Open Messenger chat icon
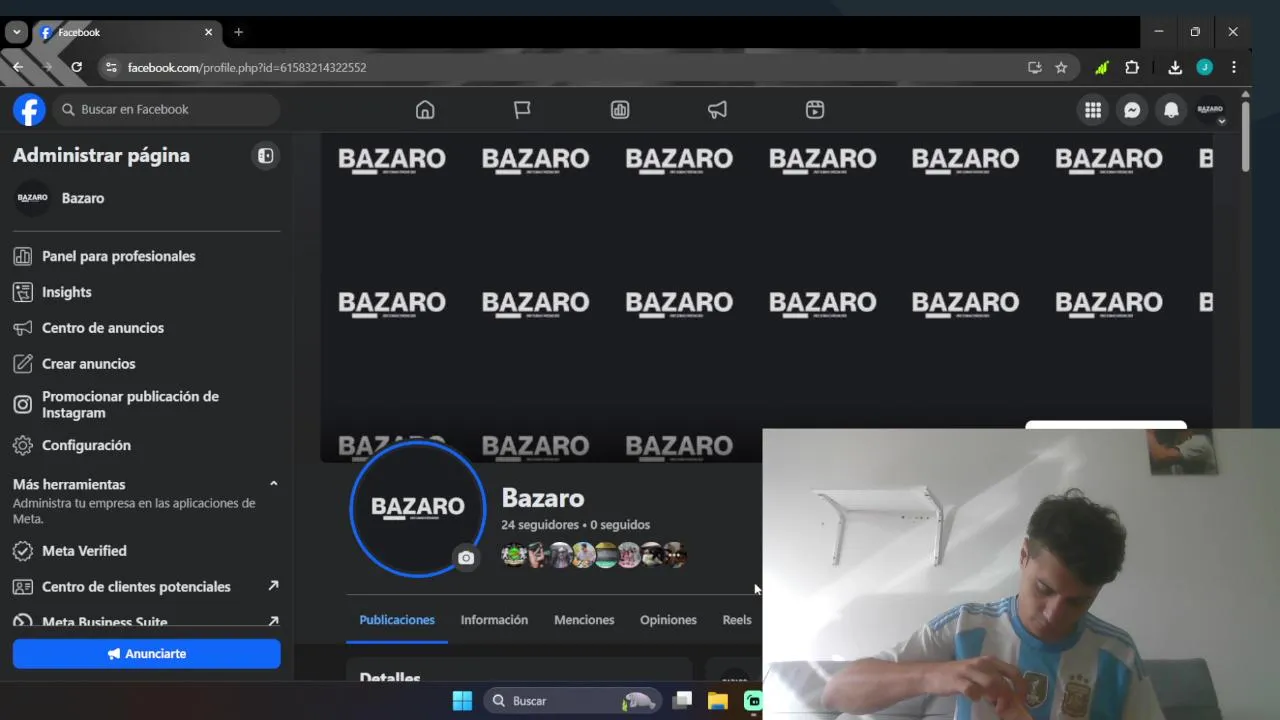 point(1132,110)
